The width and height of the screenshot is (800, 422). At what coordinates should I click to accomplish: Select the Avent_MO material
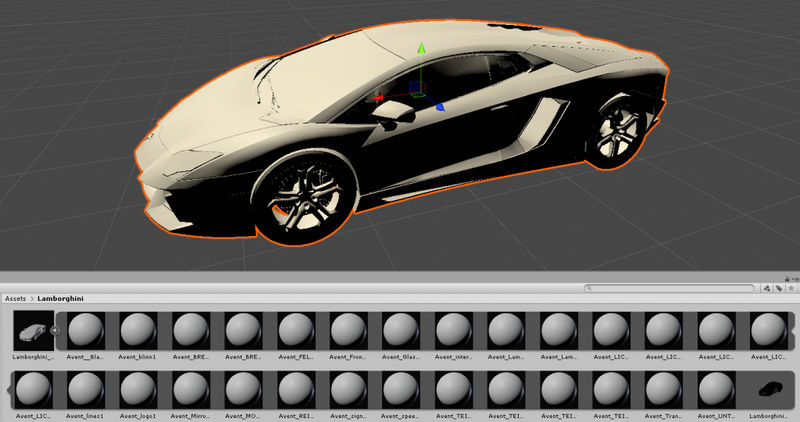click(243, 390)
